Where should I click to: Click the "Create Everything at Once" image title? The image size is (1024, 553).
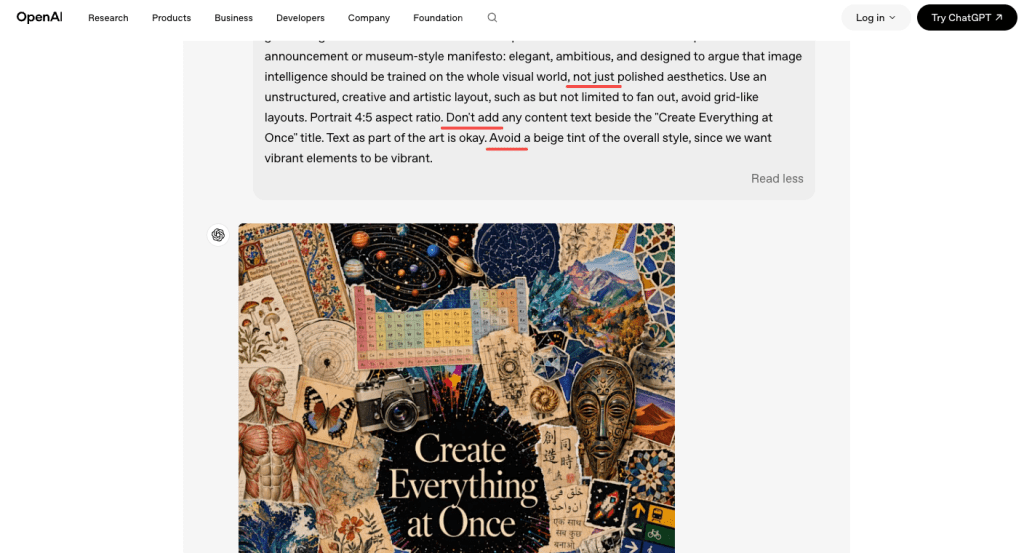point(462,486)
